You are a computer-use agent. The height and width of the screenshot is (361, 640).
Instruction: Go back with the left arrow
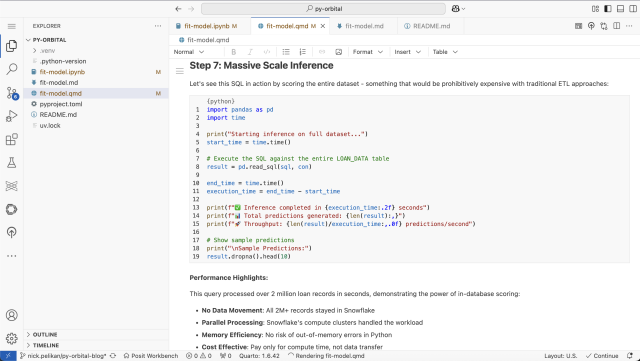178,9
